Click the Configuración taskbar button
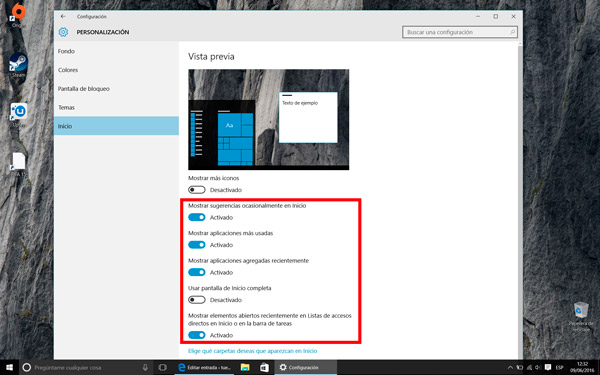Screen dimensions: 600x375 coord(305,367)
